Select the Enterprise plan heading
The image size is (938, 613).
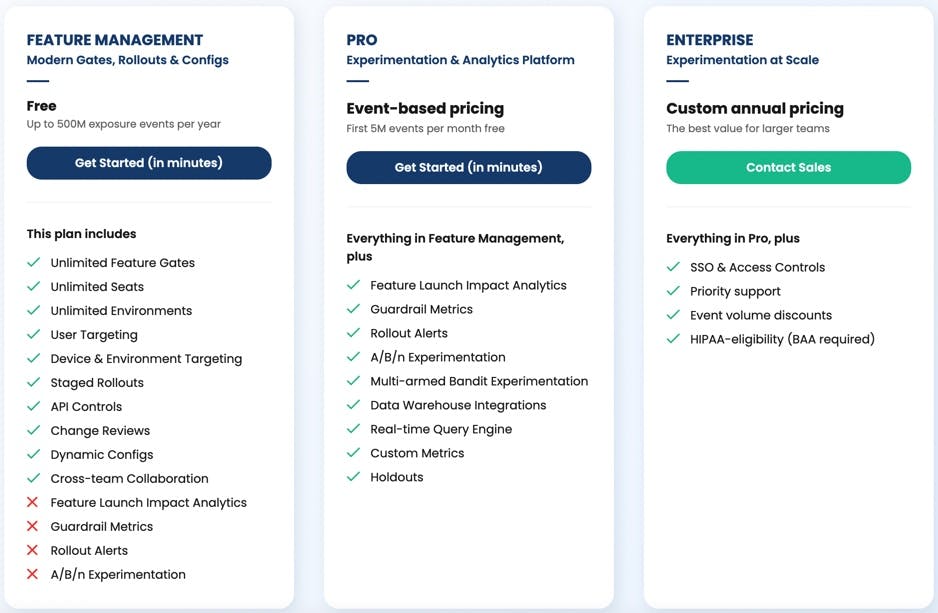tap(709, 41)
